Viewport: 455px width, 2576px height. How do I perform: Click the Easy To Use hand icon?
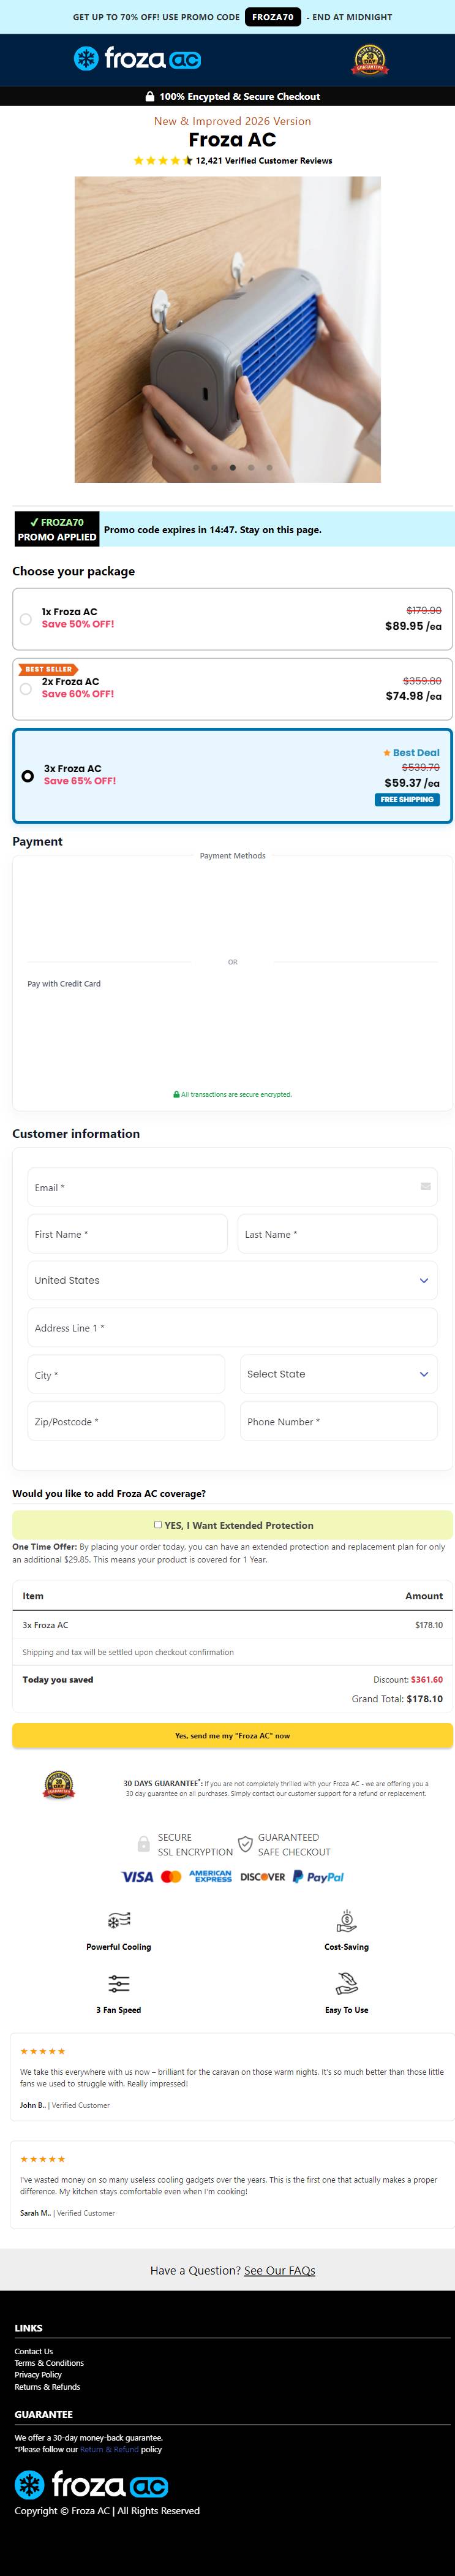pyautogui.click(x=346, y=1983)
